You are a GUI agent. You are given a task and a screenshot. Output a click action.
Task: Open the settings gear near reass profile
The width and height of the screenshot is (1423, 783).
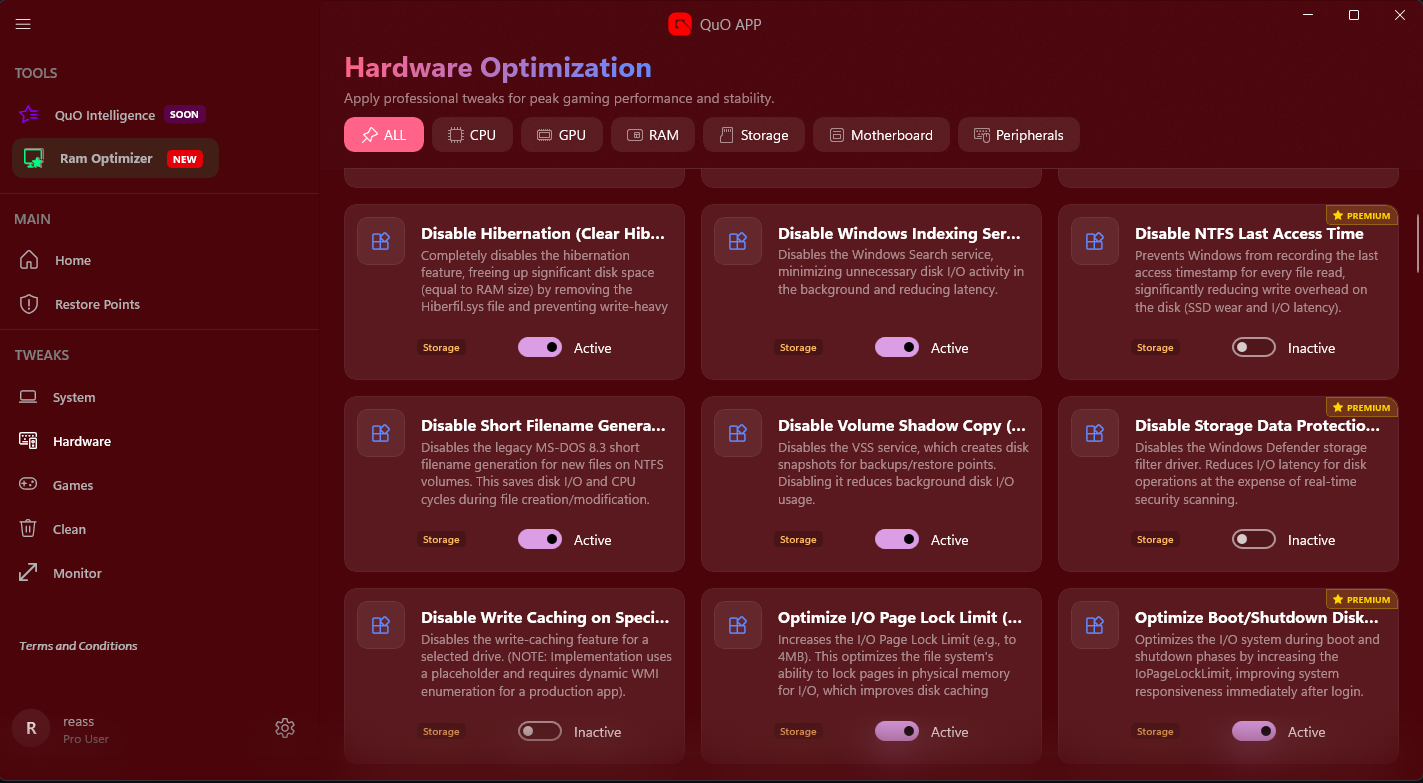[285, 728]
